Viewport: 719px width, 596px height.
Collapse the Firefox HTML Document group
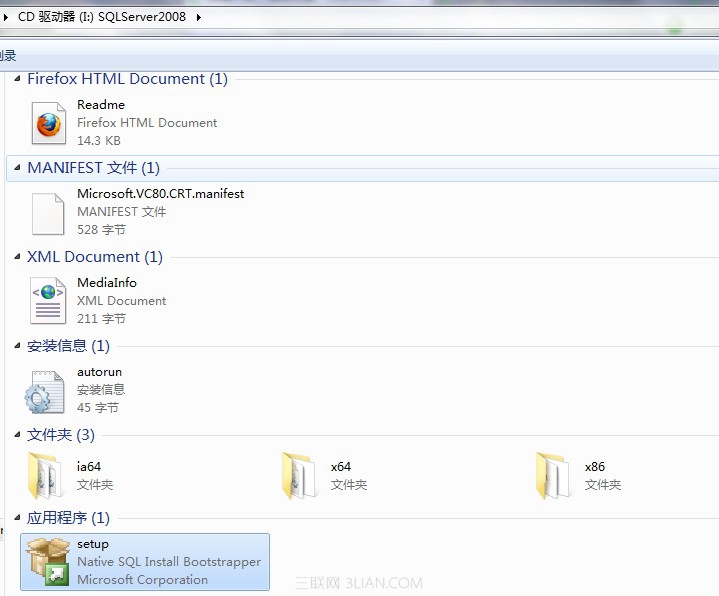point(17,79)
